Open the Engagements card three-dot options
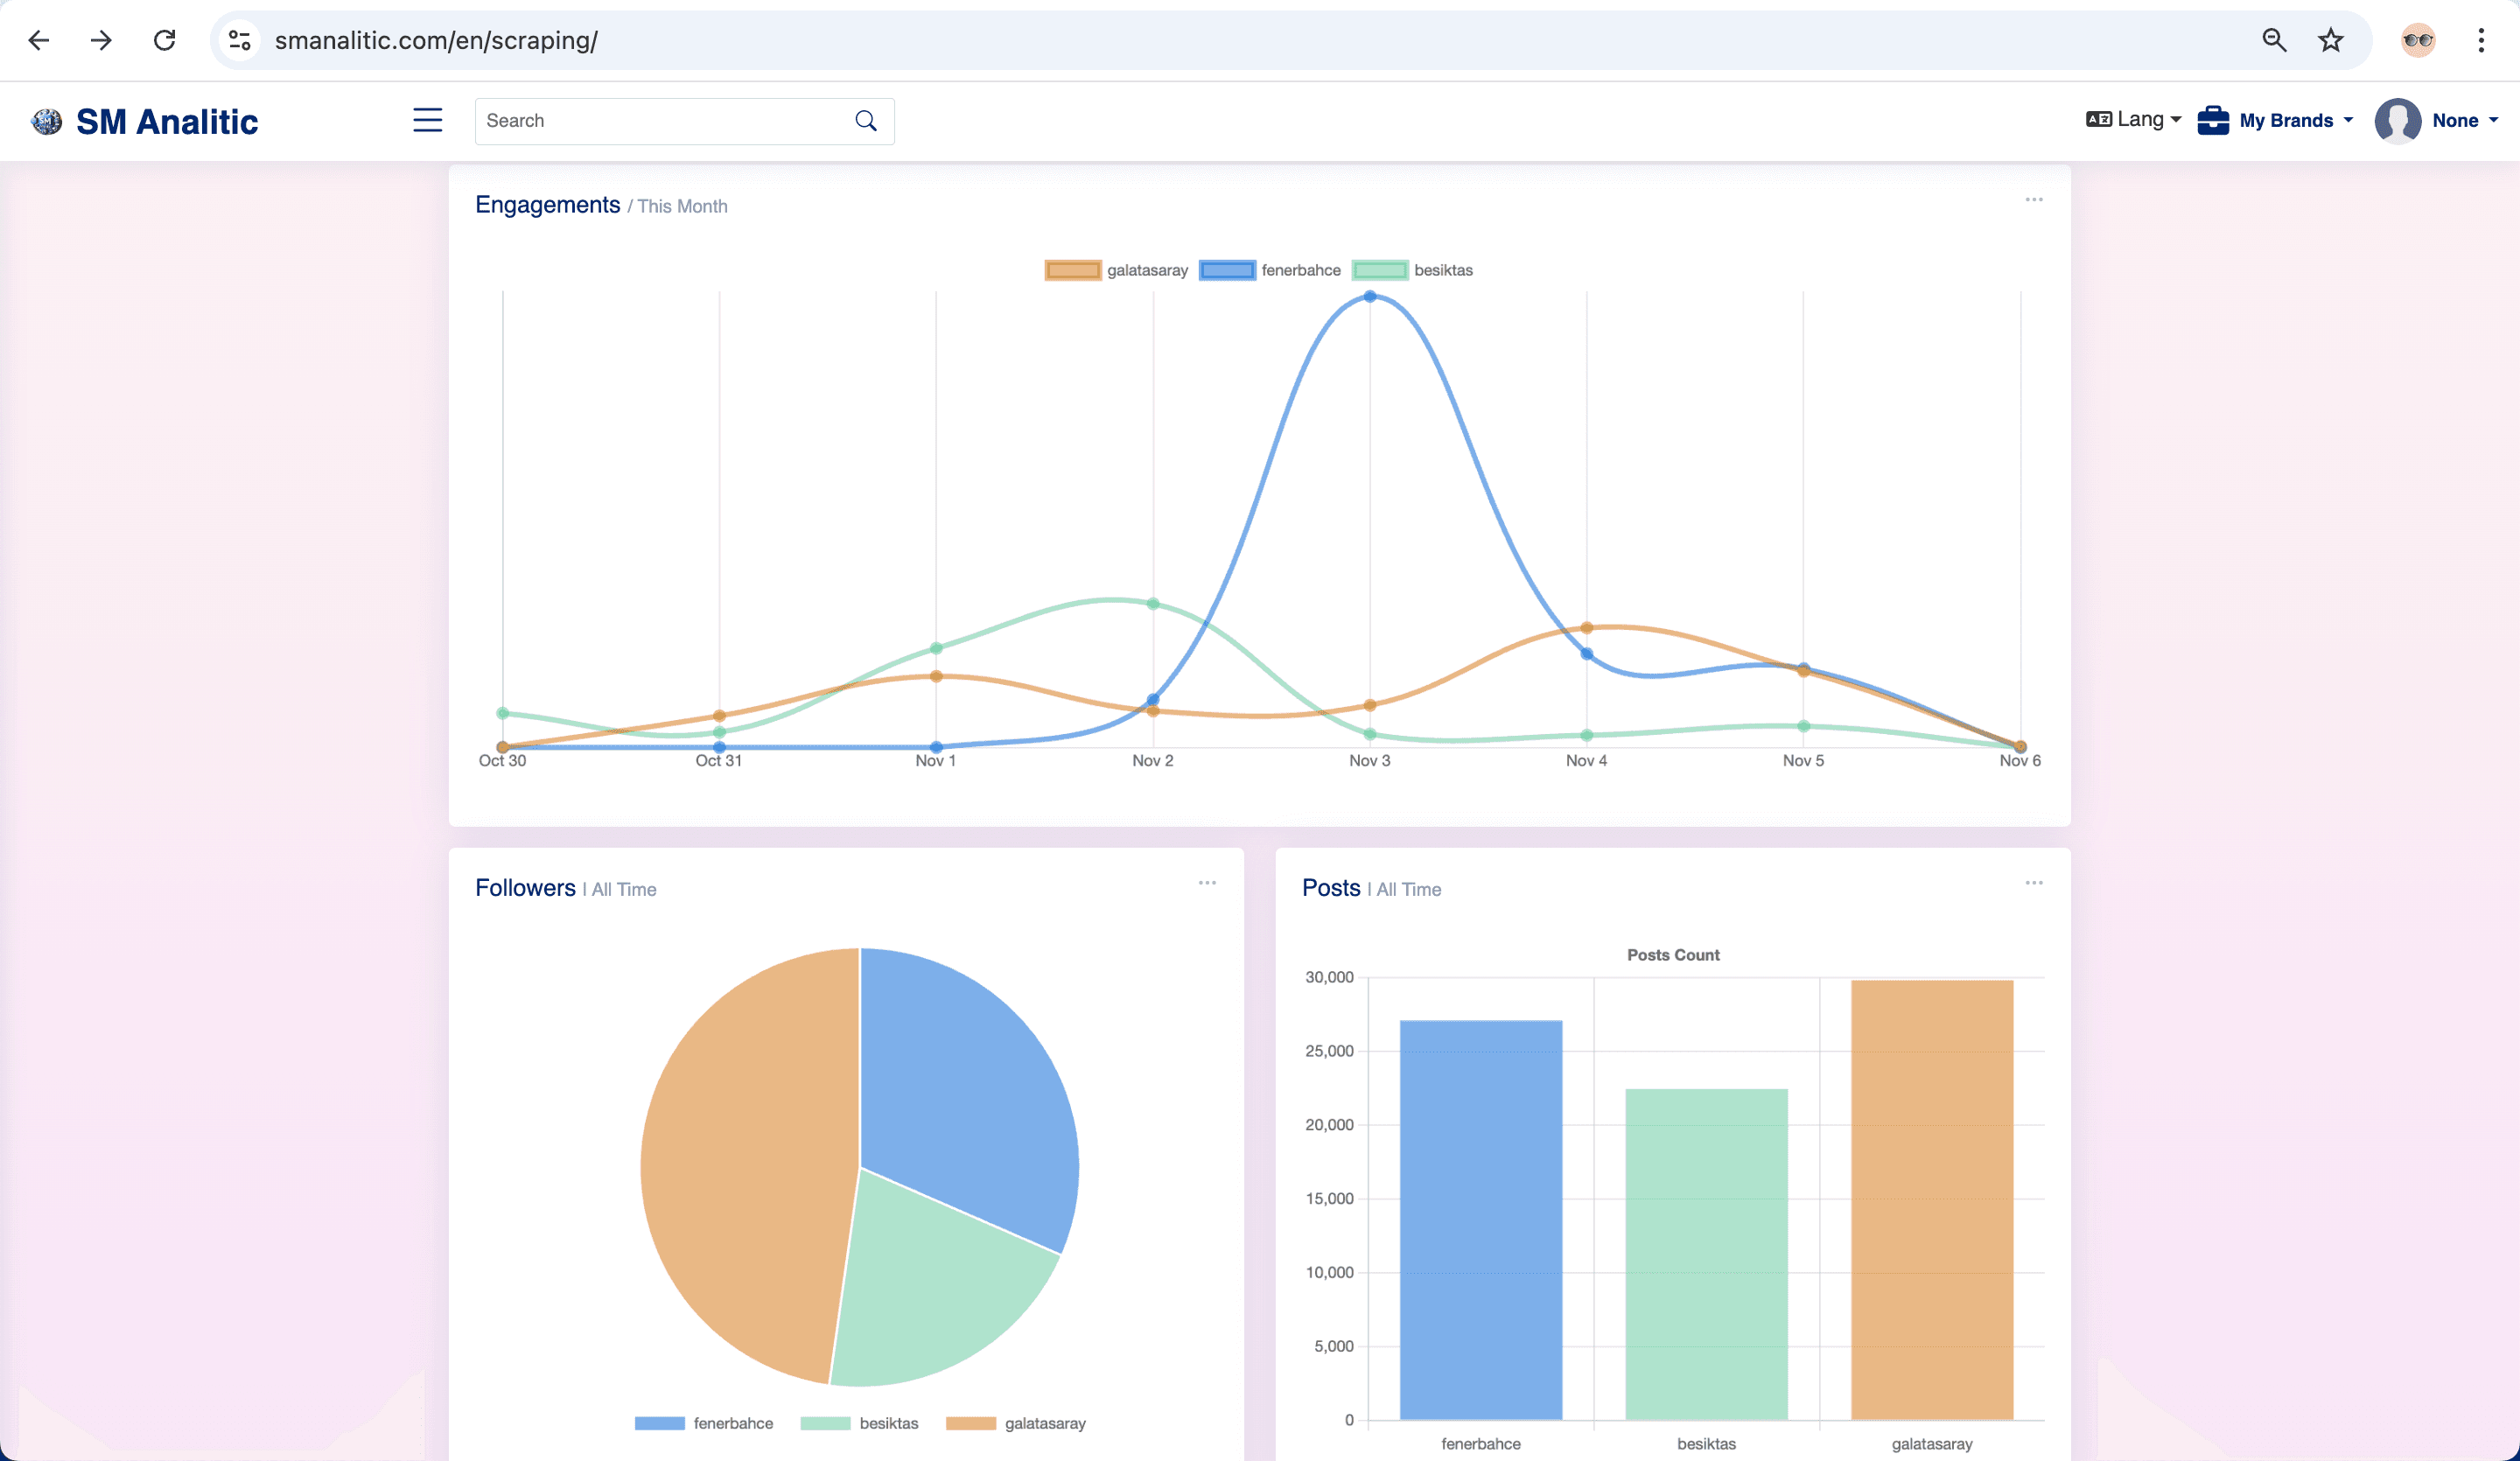 (x=2034, y=200)
